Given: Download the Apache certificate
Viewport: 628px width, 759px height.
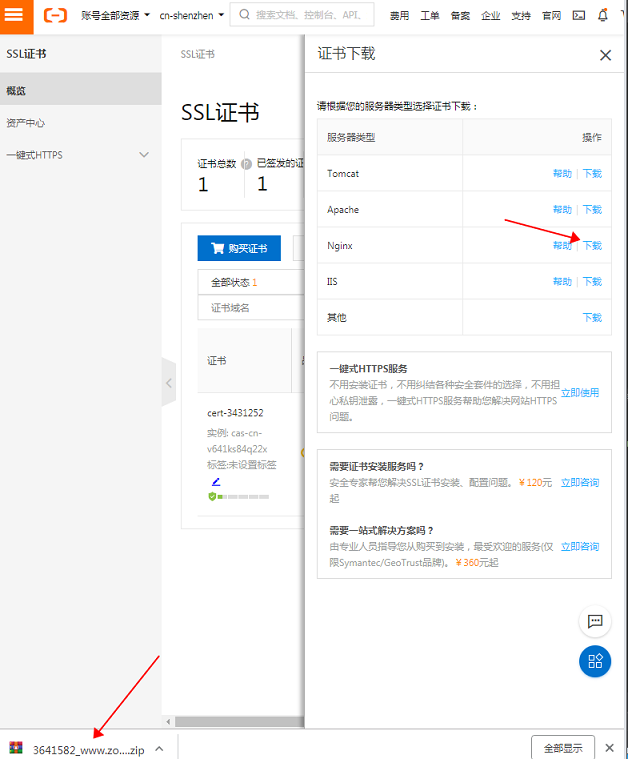Looking at the screenshot, I should click(x=592, y=209).
